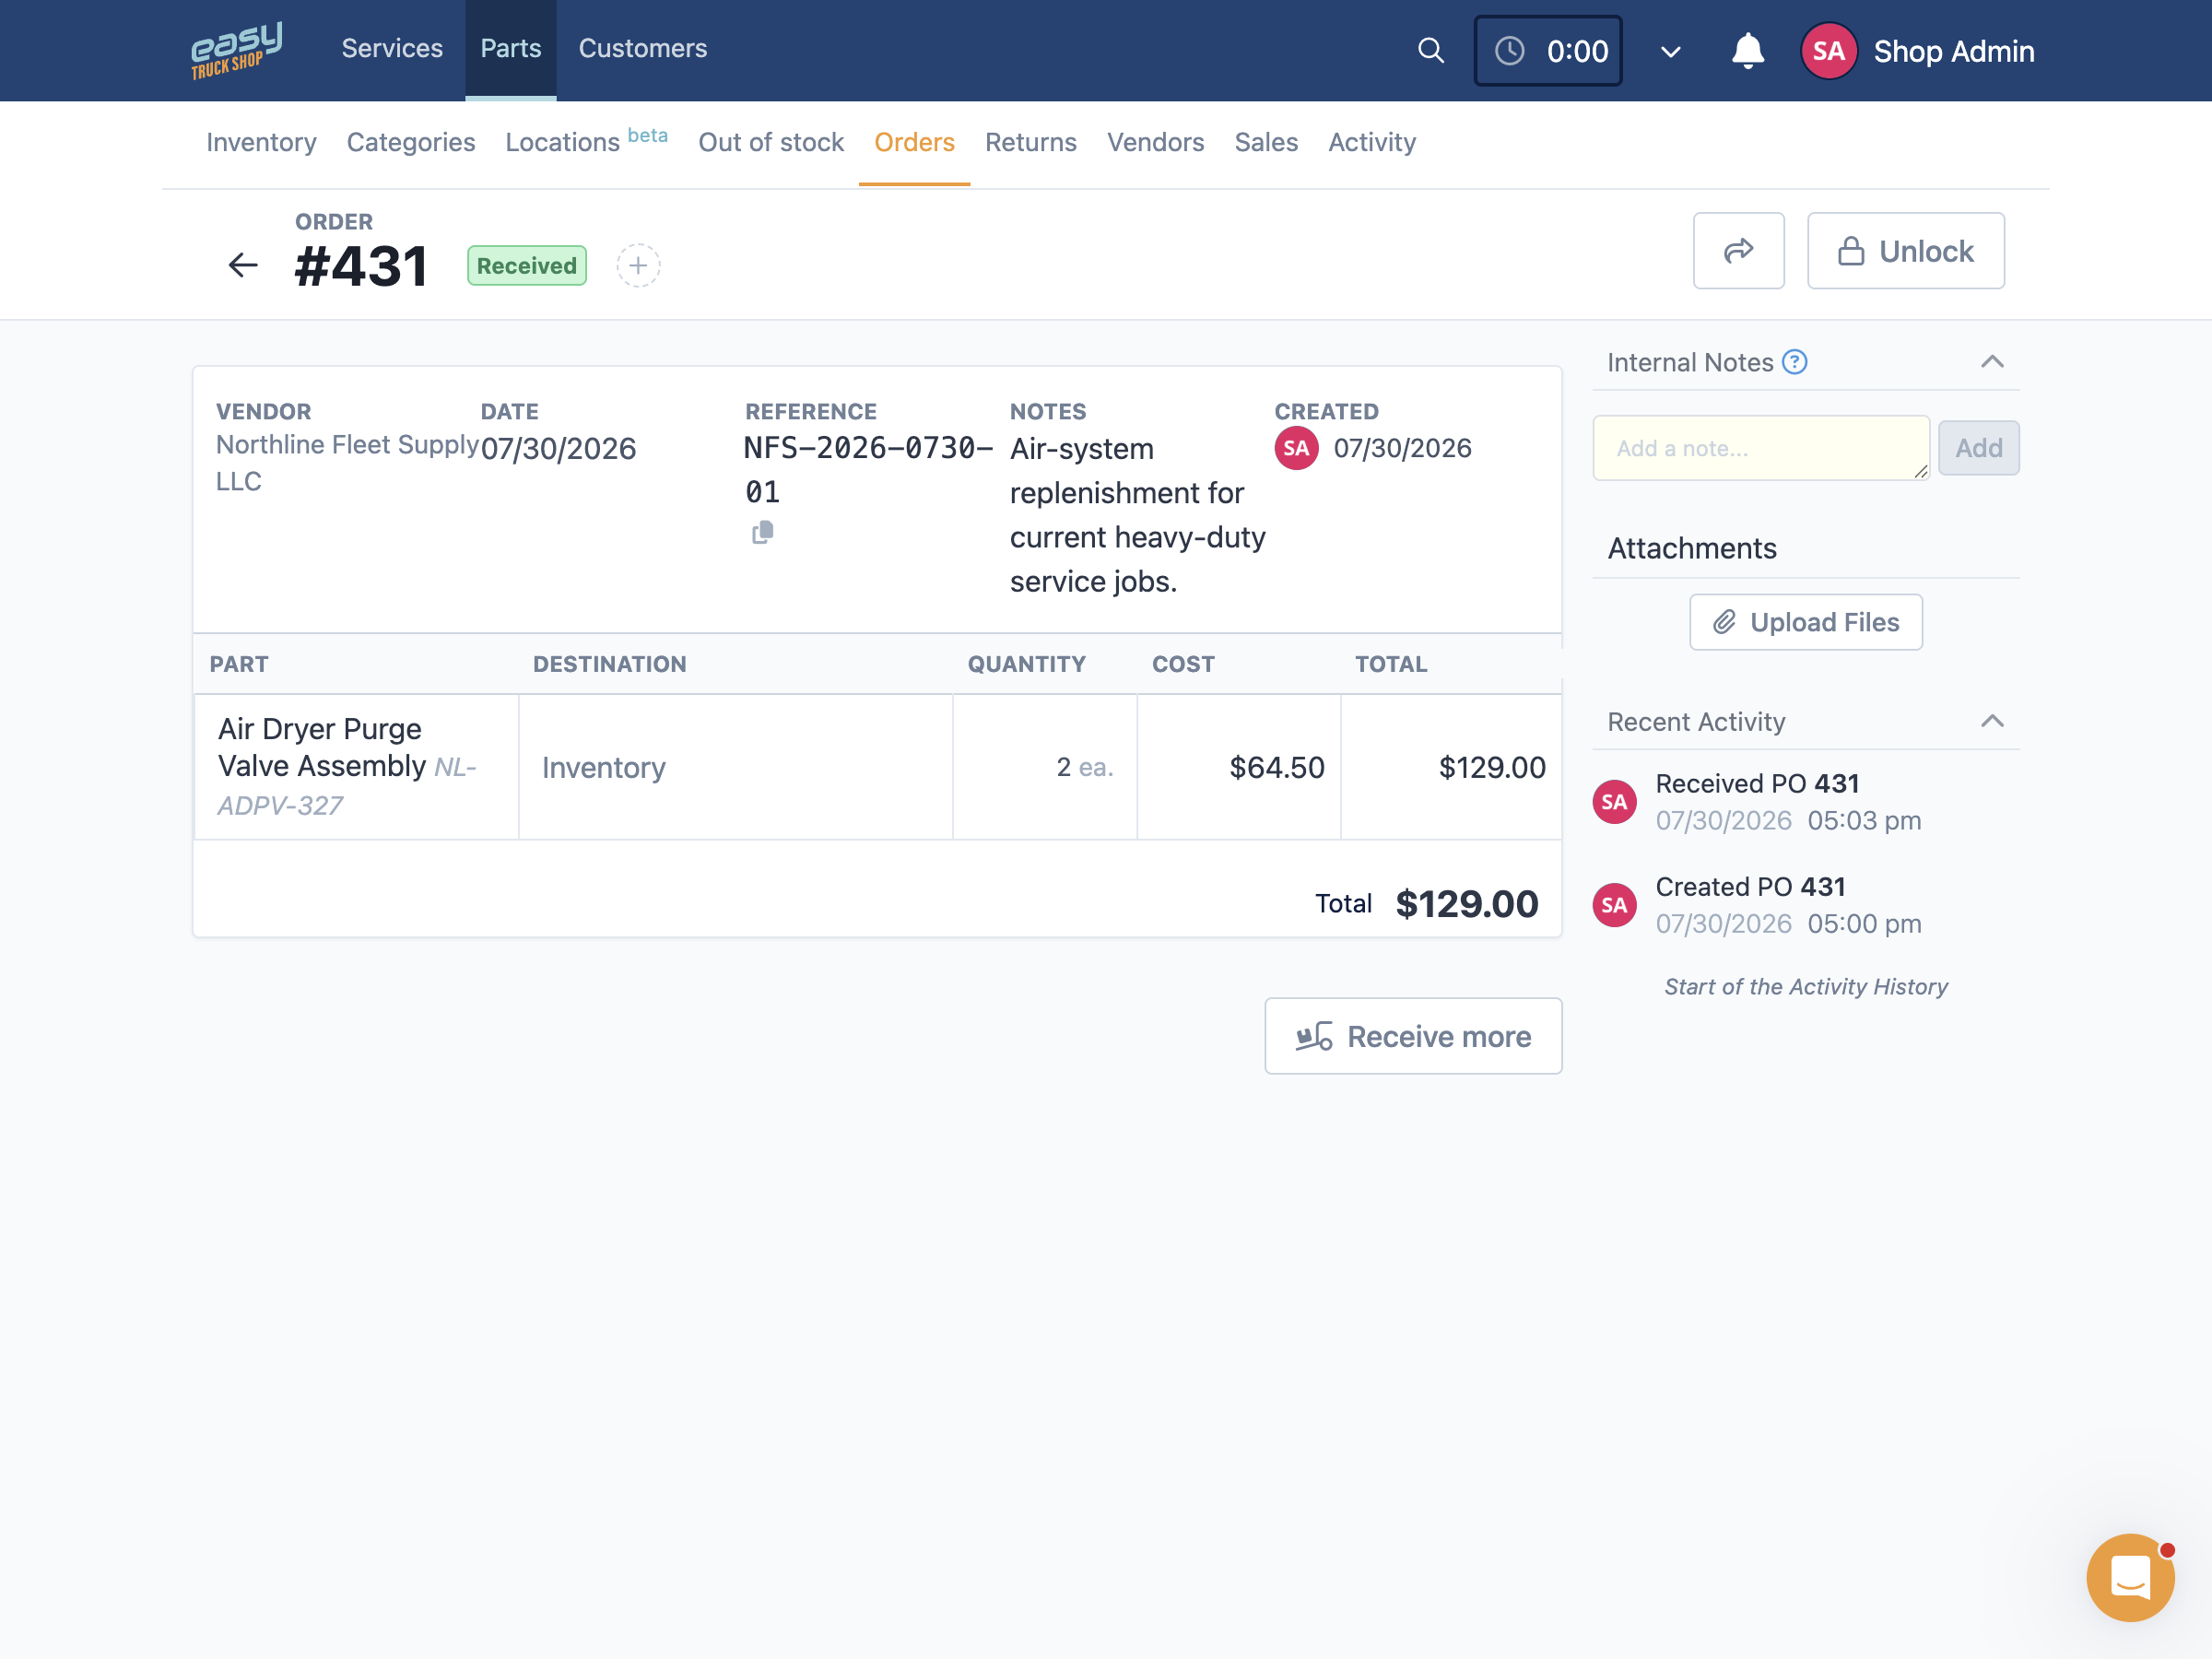The image size is (2212, 1659).
Task: Switch to the Categories tab
Action: click(x=411, y=143)
